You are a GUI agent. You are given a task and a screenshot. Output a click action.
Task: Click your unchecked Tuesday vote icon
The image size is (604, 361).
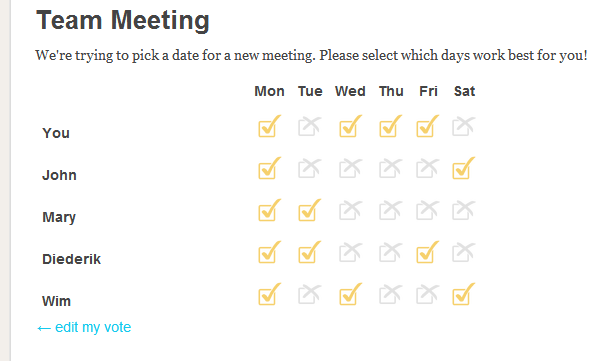coord(310,126)
